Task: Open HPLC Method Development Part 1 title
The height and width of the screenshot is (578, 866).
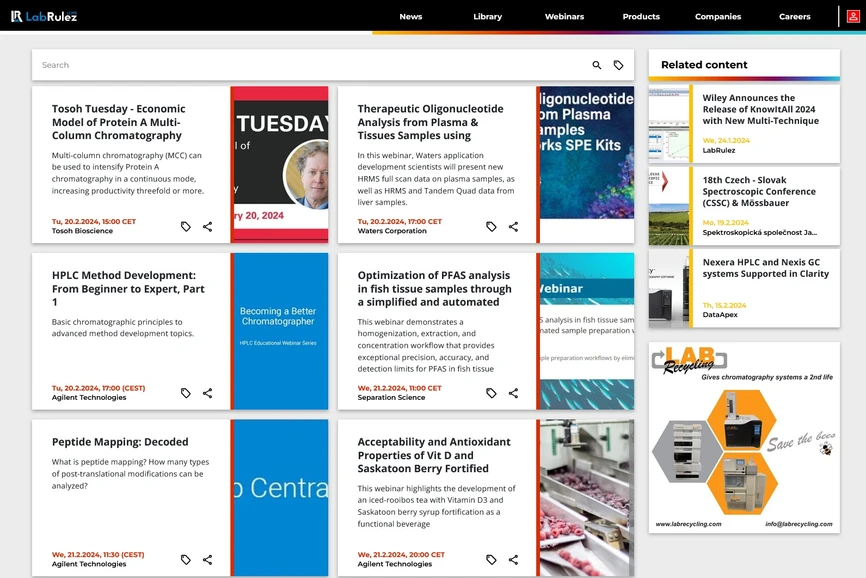Action: (128, 289)
